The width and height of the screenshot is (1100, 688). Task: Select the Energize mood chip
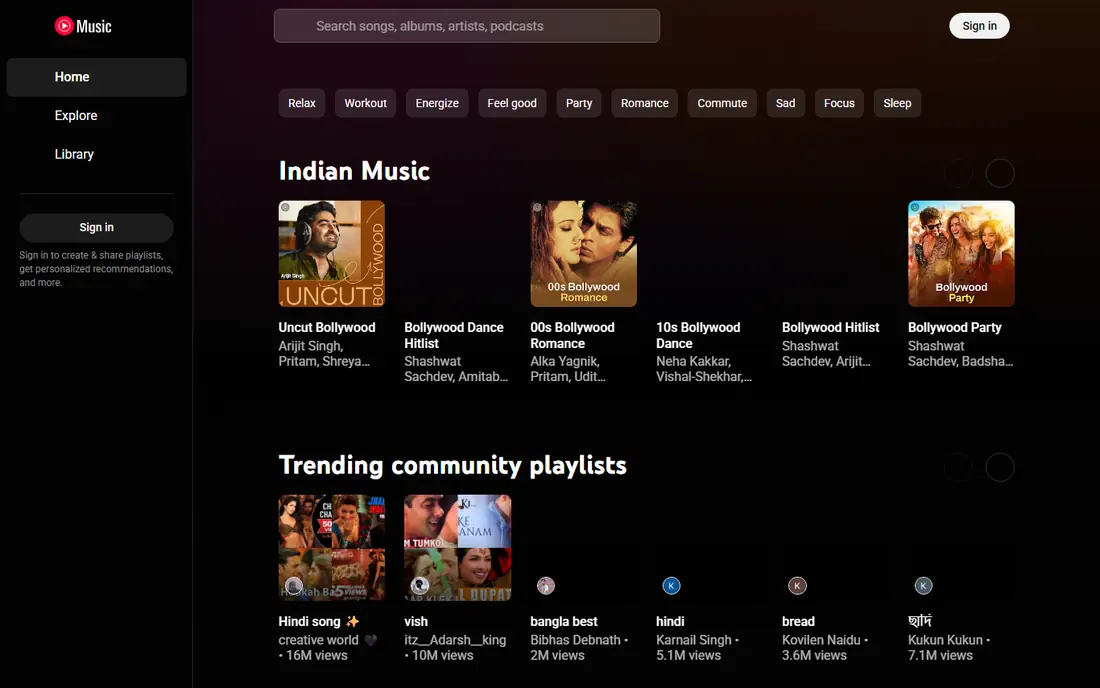pyautogui.click(x=437, y=103)
